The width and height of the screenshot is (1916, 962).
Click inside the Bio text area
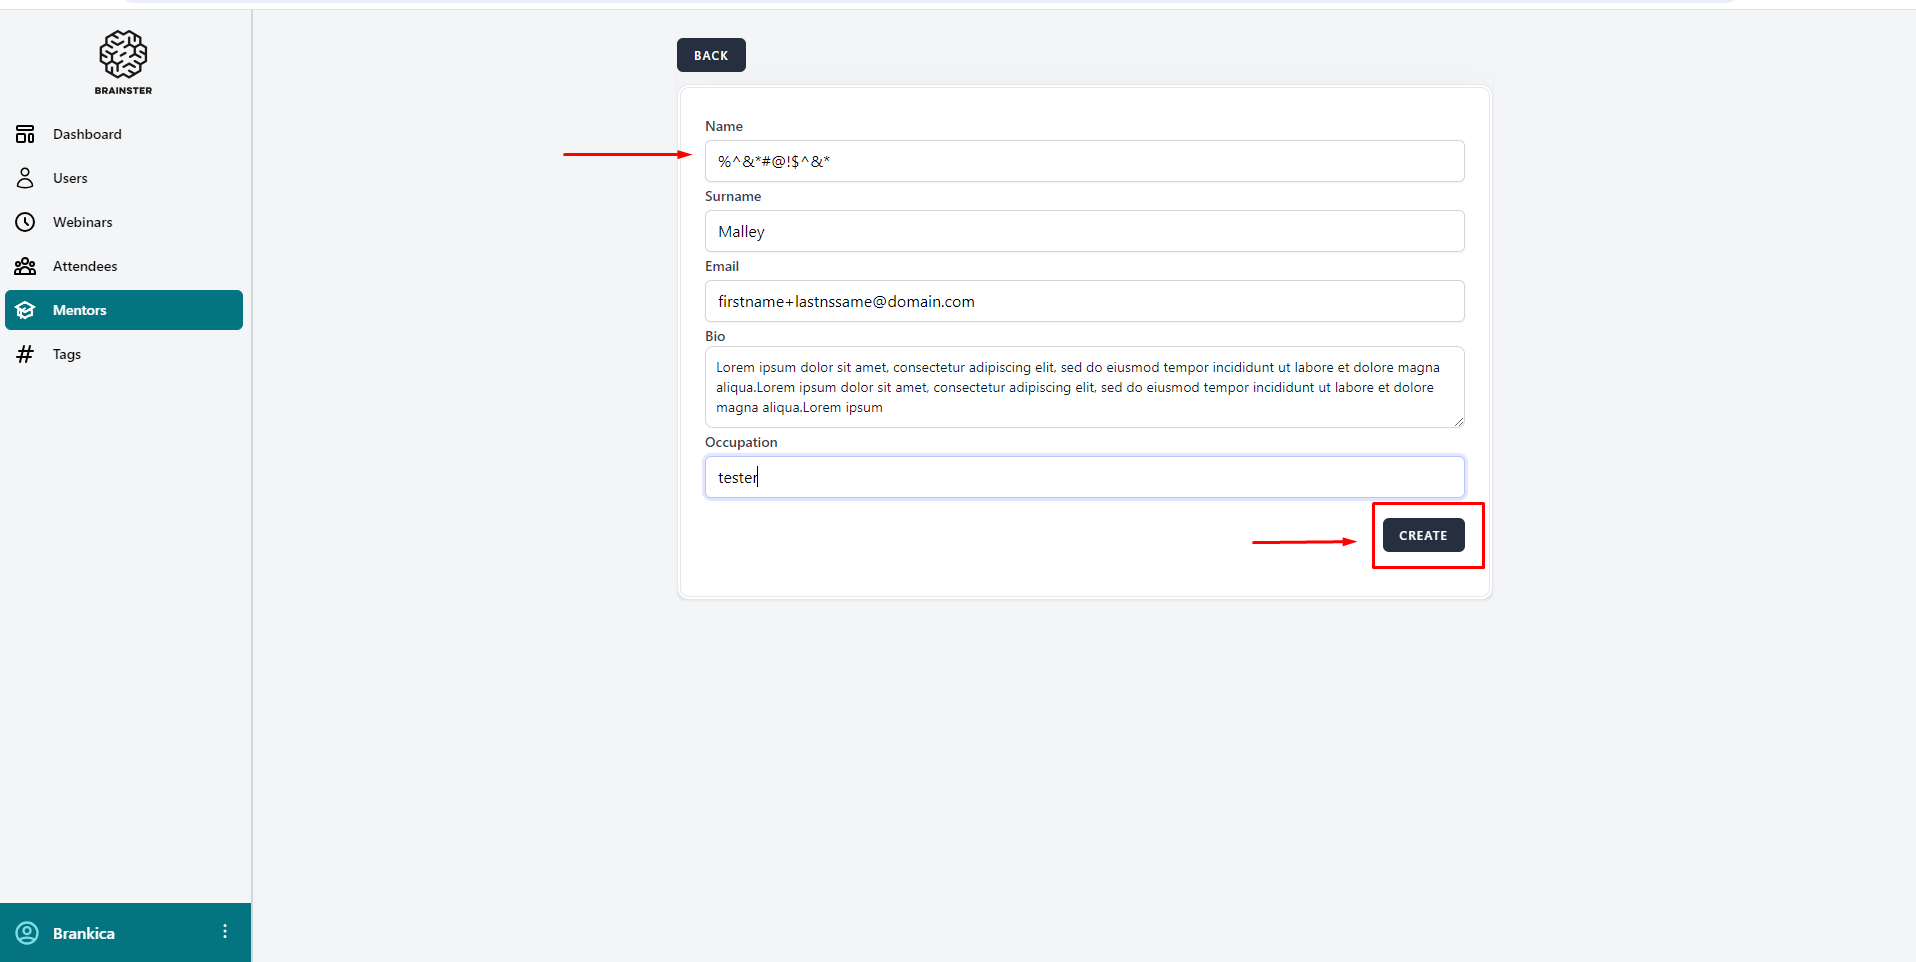pos(1084,387)
